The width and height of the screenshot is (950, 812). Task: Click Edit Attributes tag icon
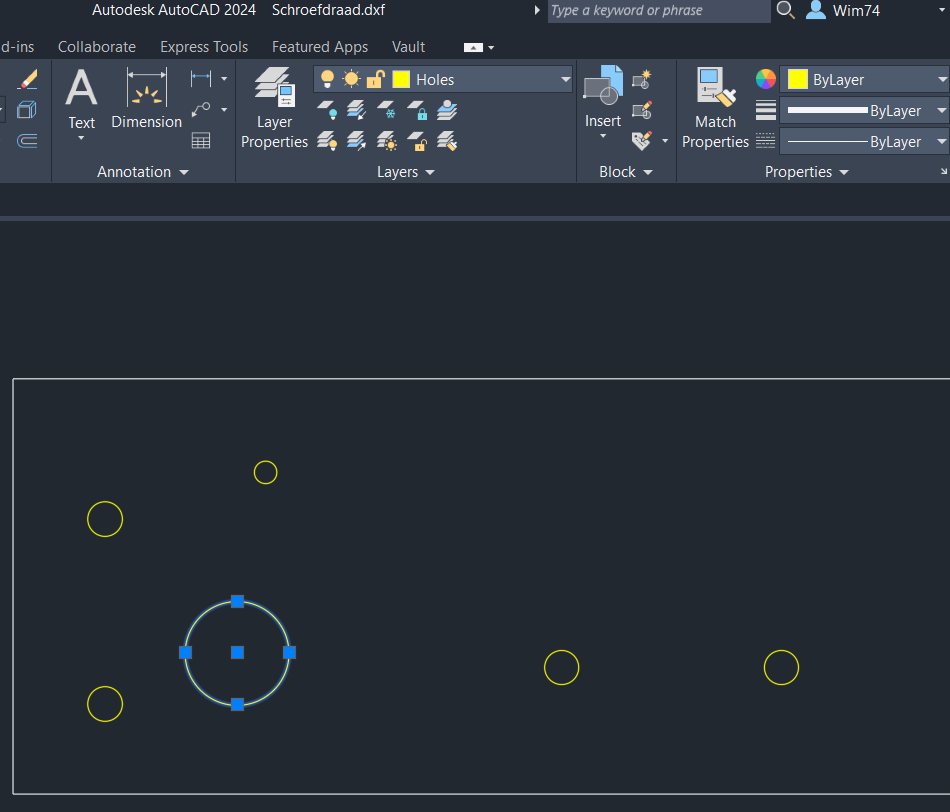(x=642, y=141)
